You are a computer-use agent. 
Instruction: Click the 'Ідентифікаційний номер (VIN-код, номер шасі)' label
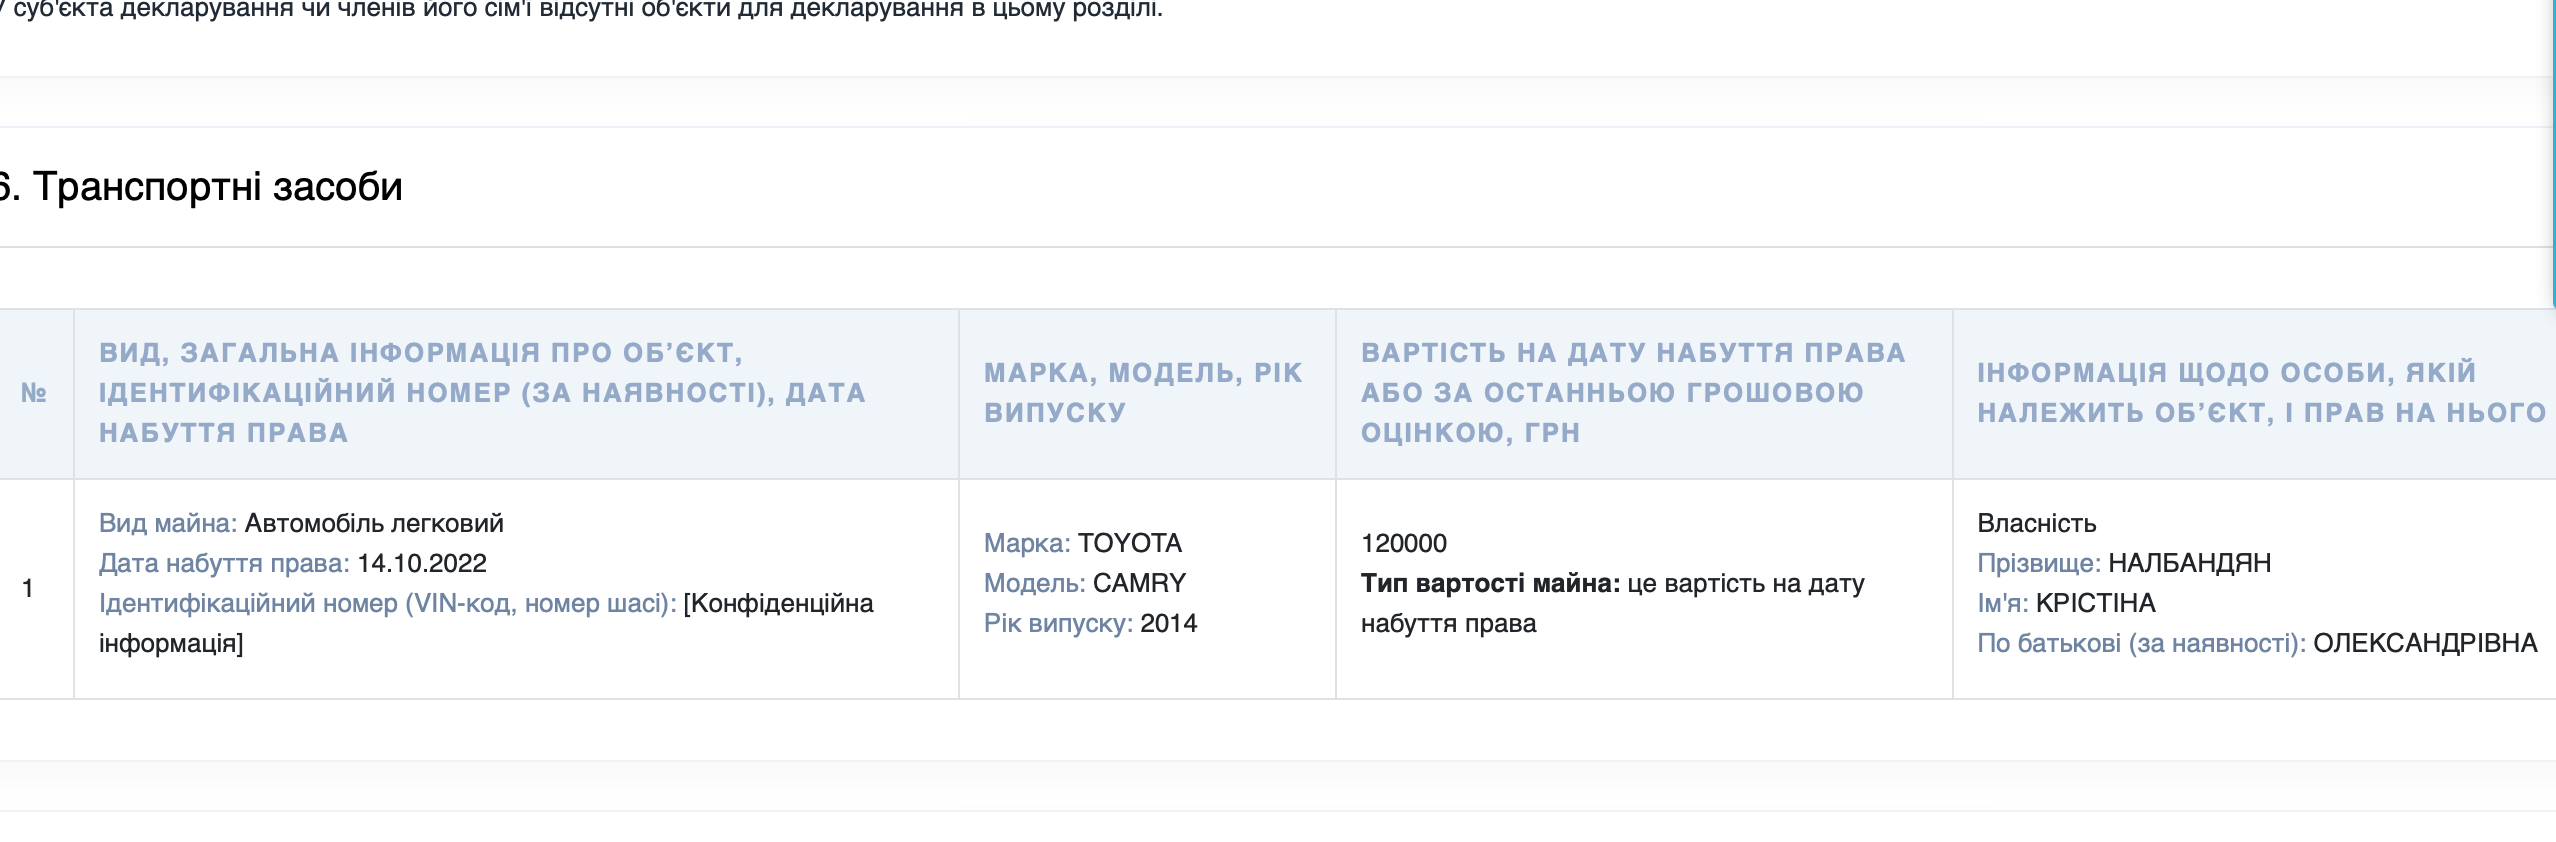[x=387, y=603]
